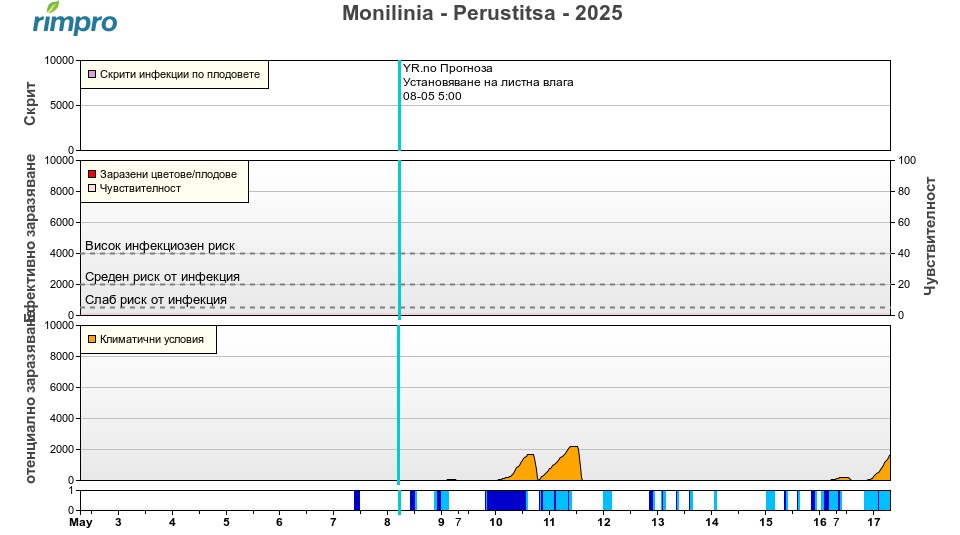This screenshot has height=535, width=960.
Task: Click date axis label 6
Action: [x=279, y=522]
